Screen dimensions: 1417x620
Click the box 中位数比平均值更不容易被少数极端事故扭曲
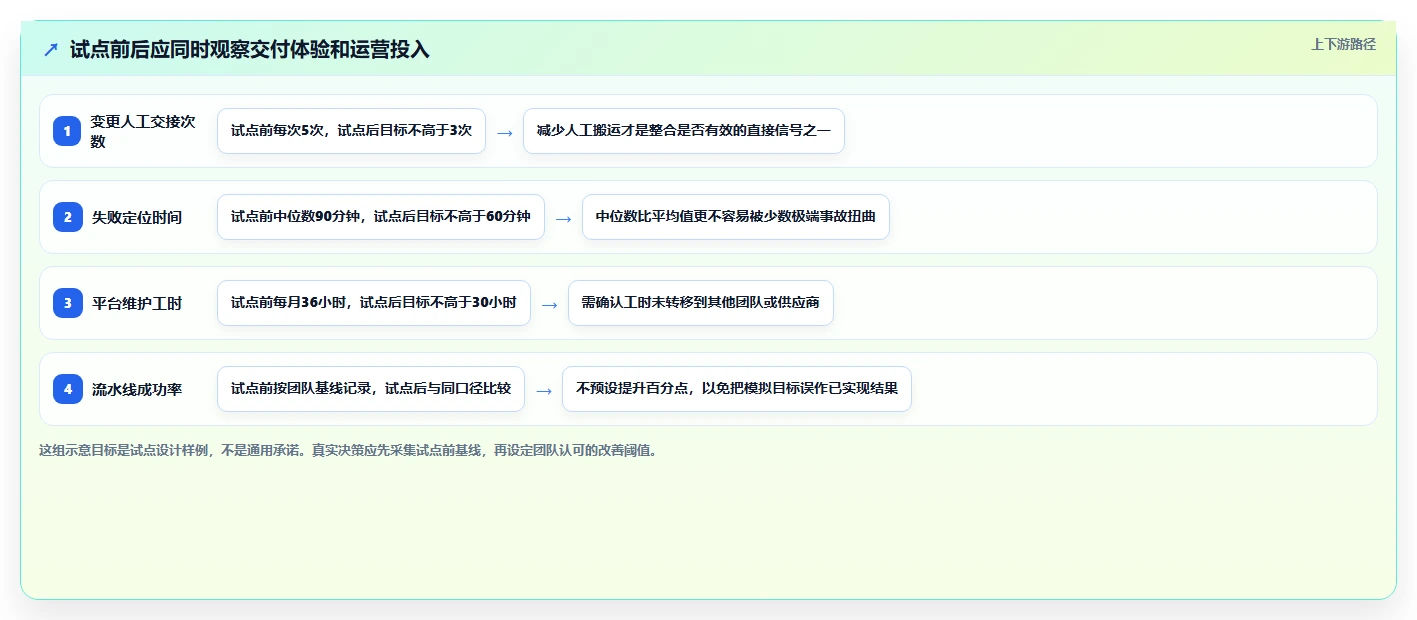(x=736, y=217)
